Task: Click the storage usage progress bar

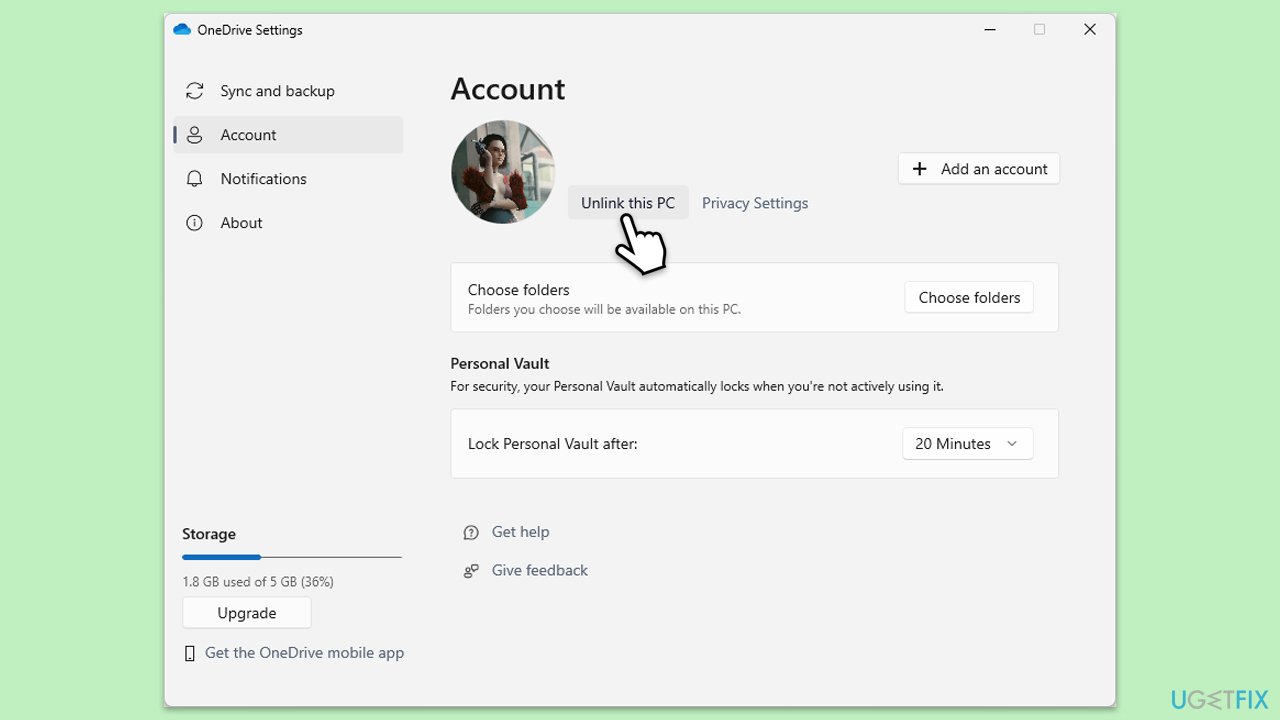Action: [292, 557]
